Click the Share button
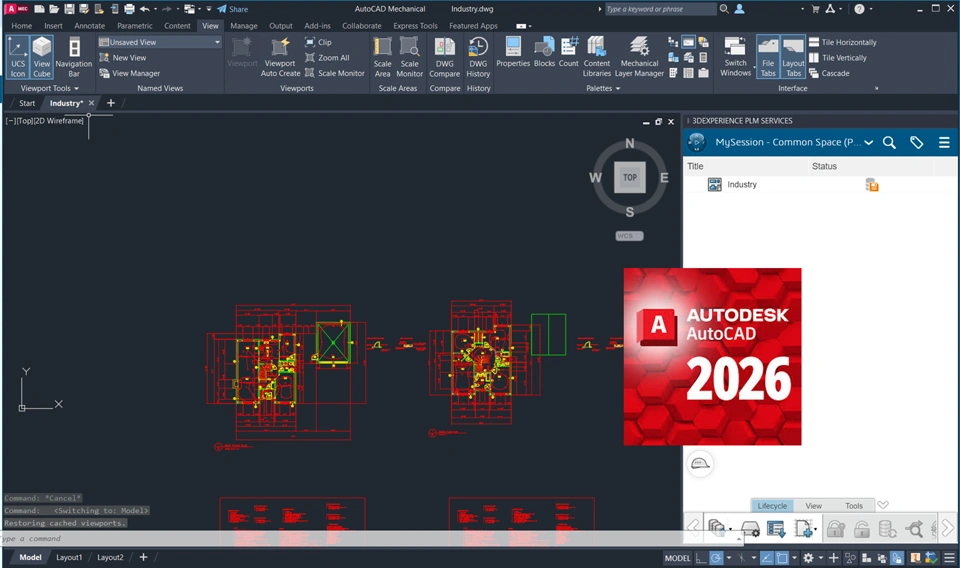This screenshot has height=568, width=960. tap(233, 9)
